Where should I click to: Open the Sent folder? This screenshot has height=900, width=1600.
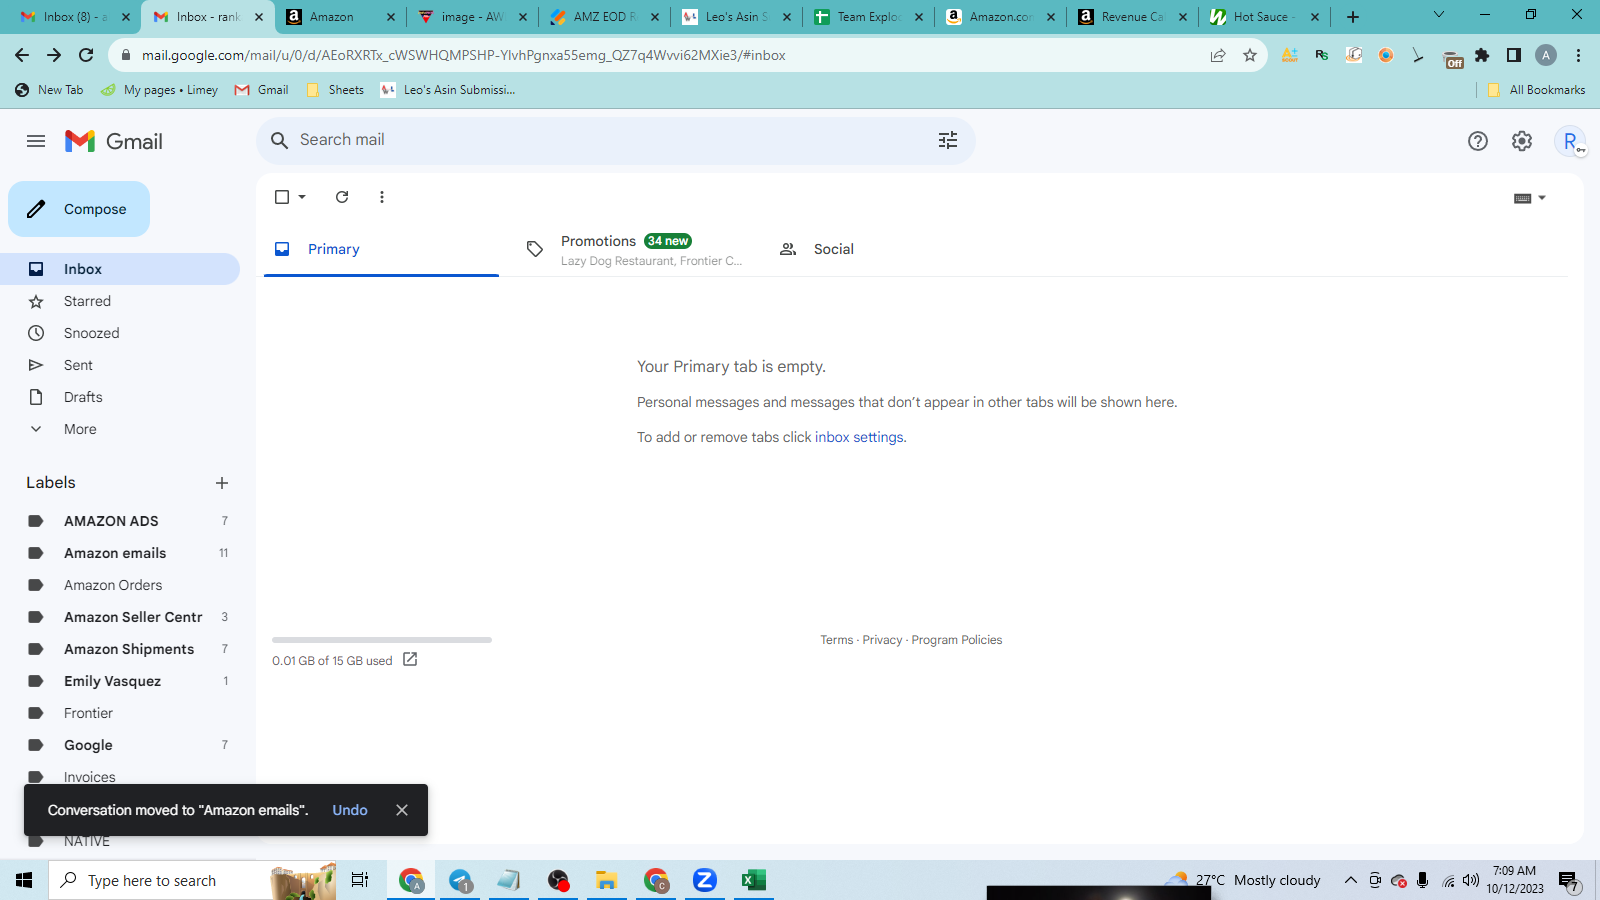point(120,365)
